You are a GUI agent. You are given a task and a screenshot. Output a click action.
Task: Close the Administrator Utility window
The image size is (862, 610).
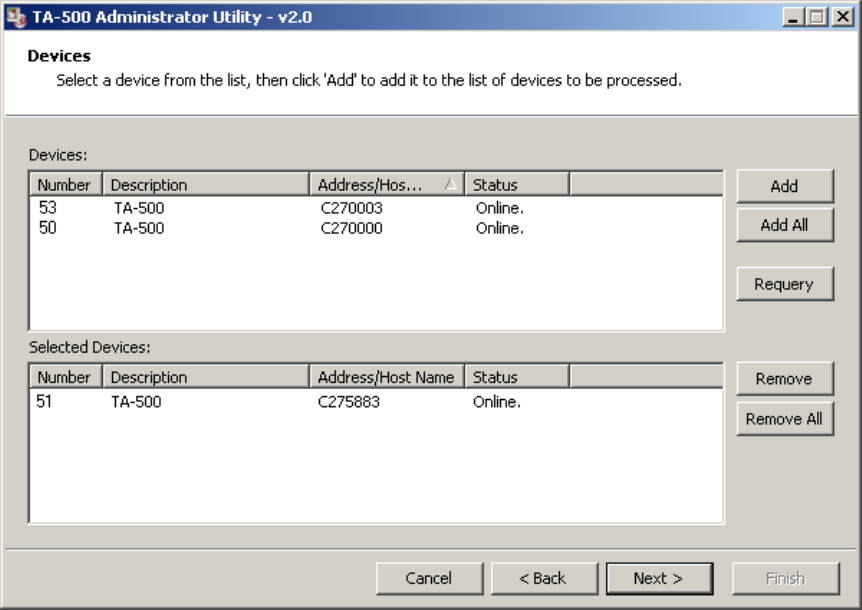(843, 17)
